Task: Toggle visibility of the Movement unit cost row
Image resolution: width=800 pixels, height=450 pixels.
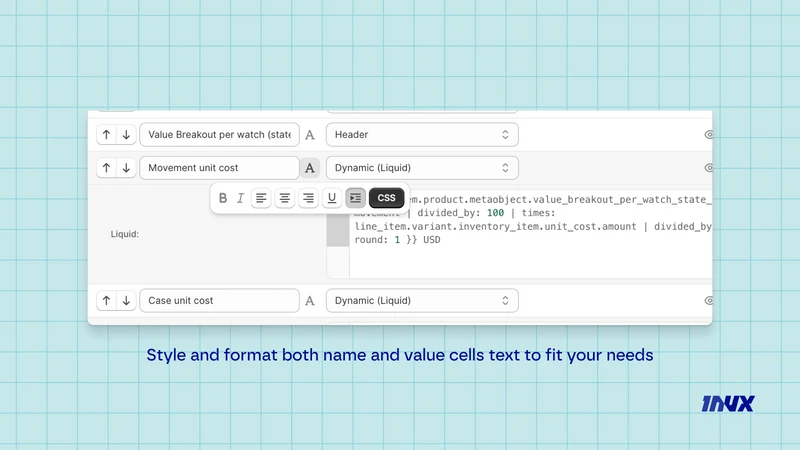Action: [708, 168]
